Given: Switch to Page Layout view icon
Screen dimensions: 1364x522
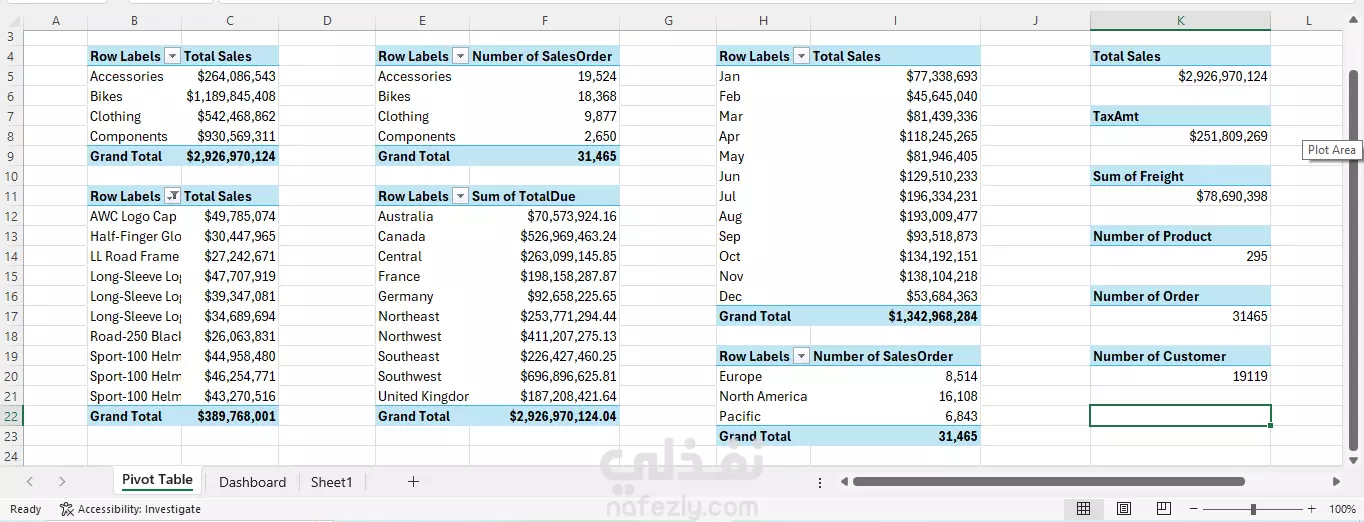Looking at the screenshot, I should click(x=1123, y=509).
